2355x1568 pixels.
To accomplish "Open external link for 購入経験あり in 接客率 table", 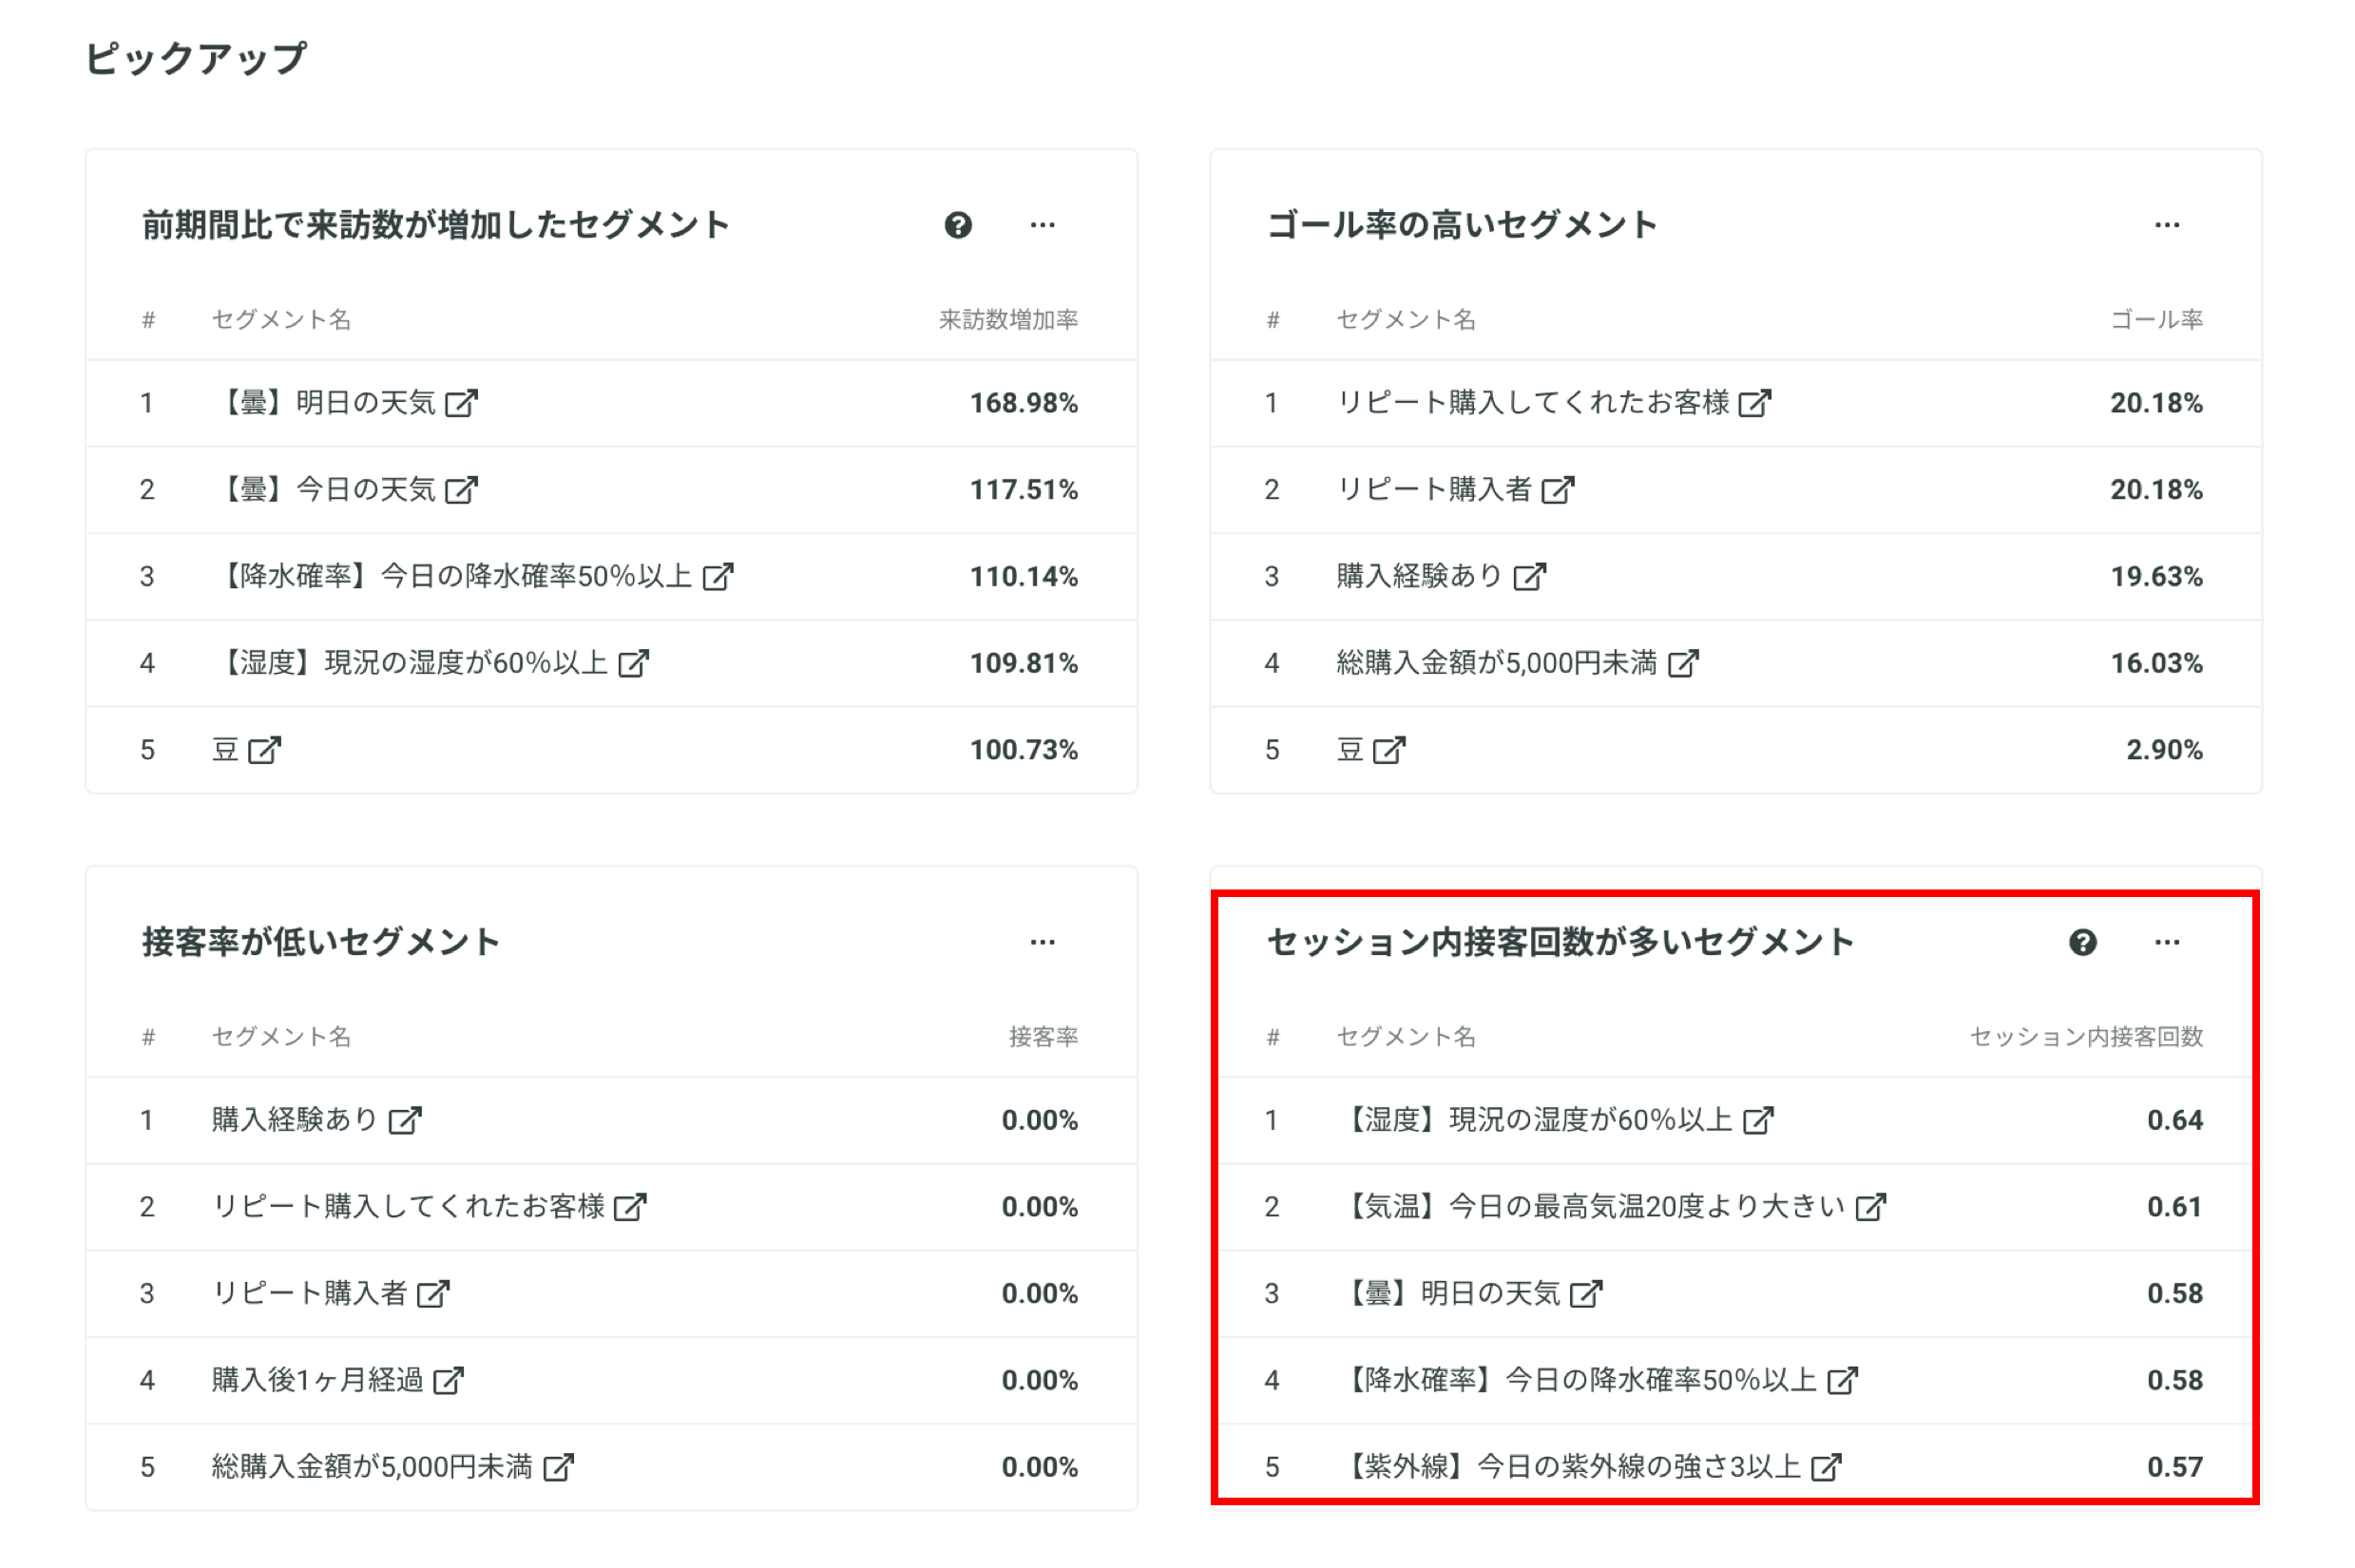I will pos(404,1120).
